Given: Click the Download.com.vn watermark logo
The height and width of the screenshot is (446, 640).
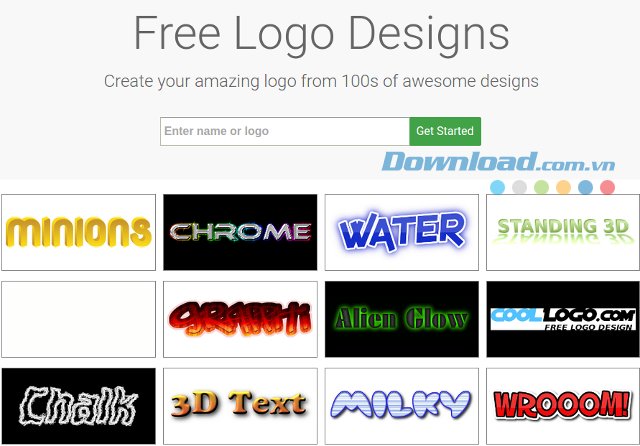Looking at the screenshot, I should pyautogui.click(x=498, y=162).
